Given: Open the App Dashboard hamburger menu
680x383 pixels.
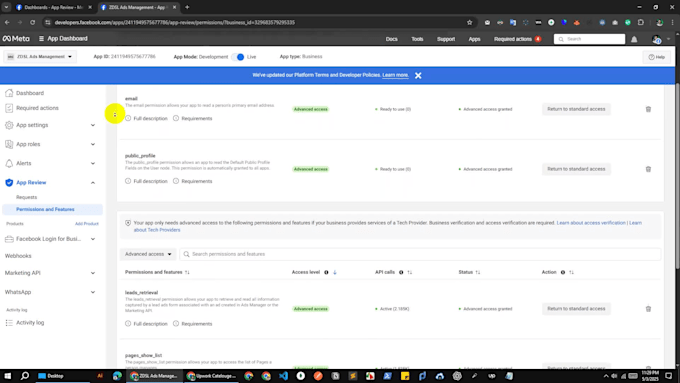Looking at the screenshot, I should click(x=41, y=39).
